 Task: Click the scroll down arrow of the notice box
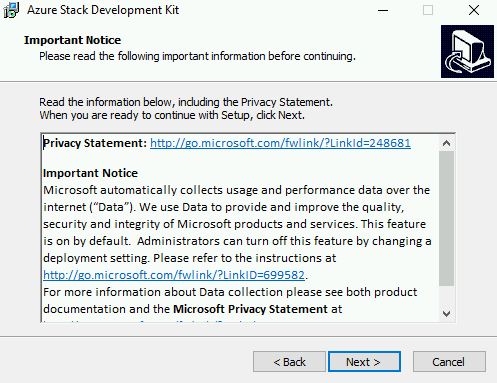(446, 313)
